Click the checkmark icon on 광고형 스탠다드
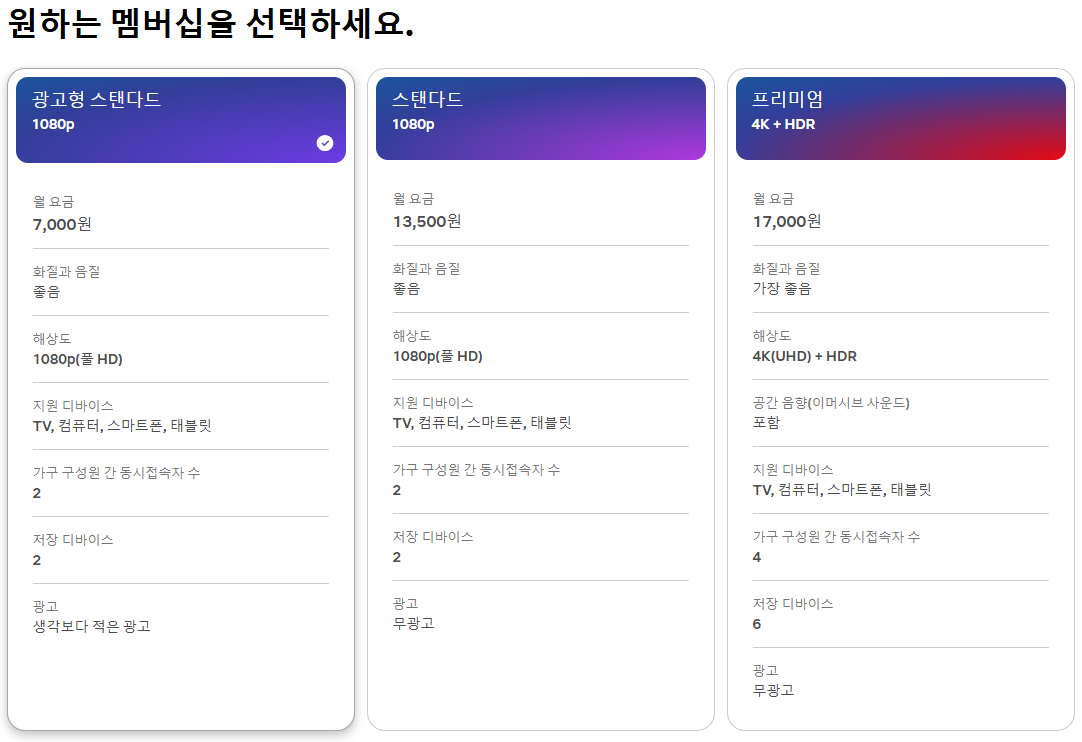1082x742 pixels. tap(325, 143)
